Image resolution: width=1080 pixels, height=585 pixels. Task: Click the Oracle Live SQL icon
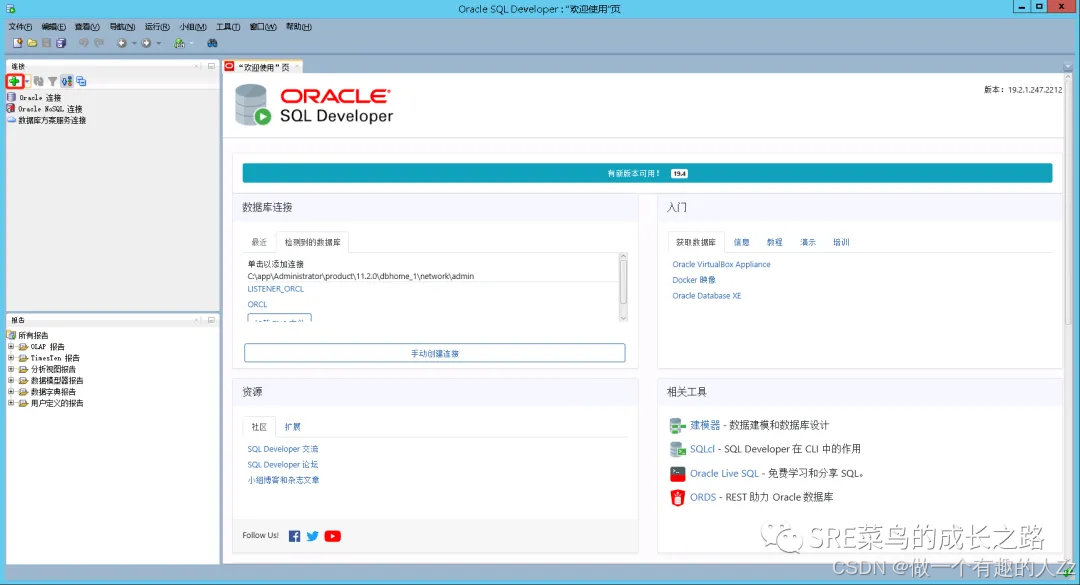(677, 473)
